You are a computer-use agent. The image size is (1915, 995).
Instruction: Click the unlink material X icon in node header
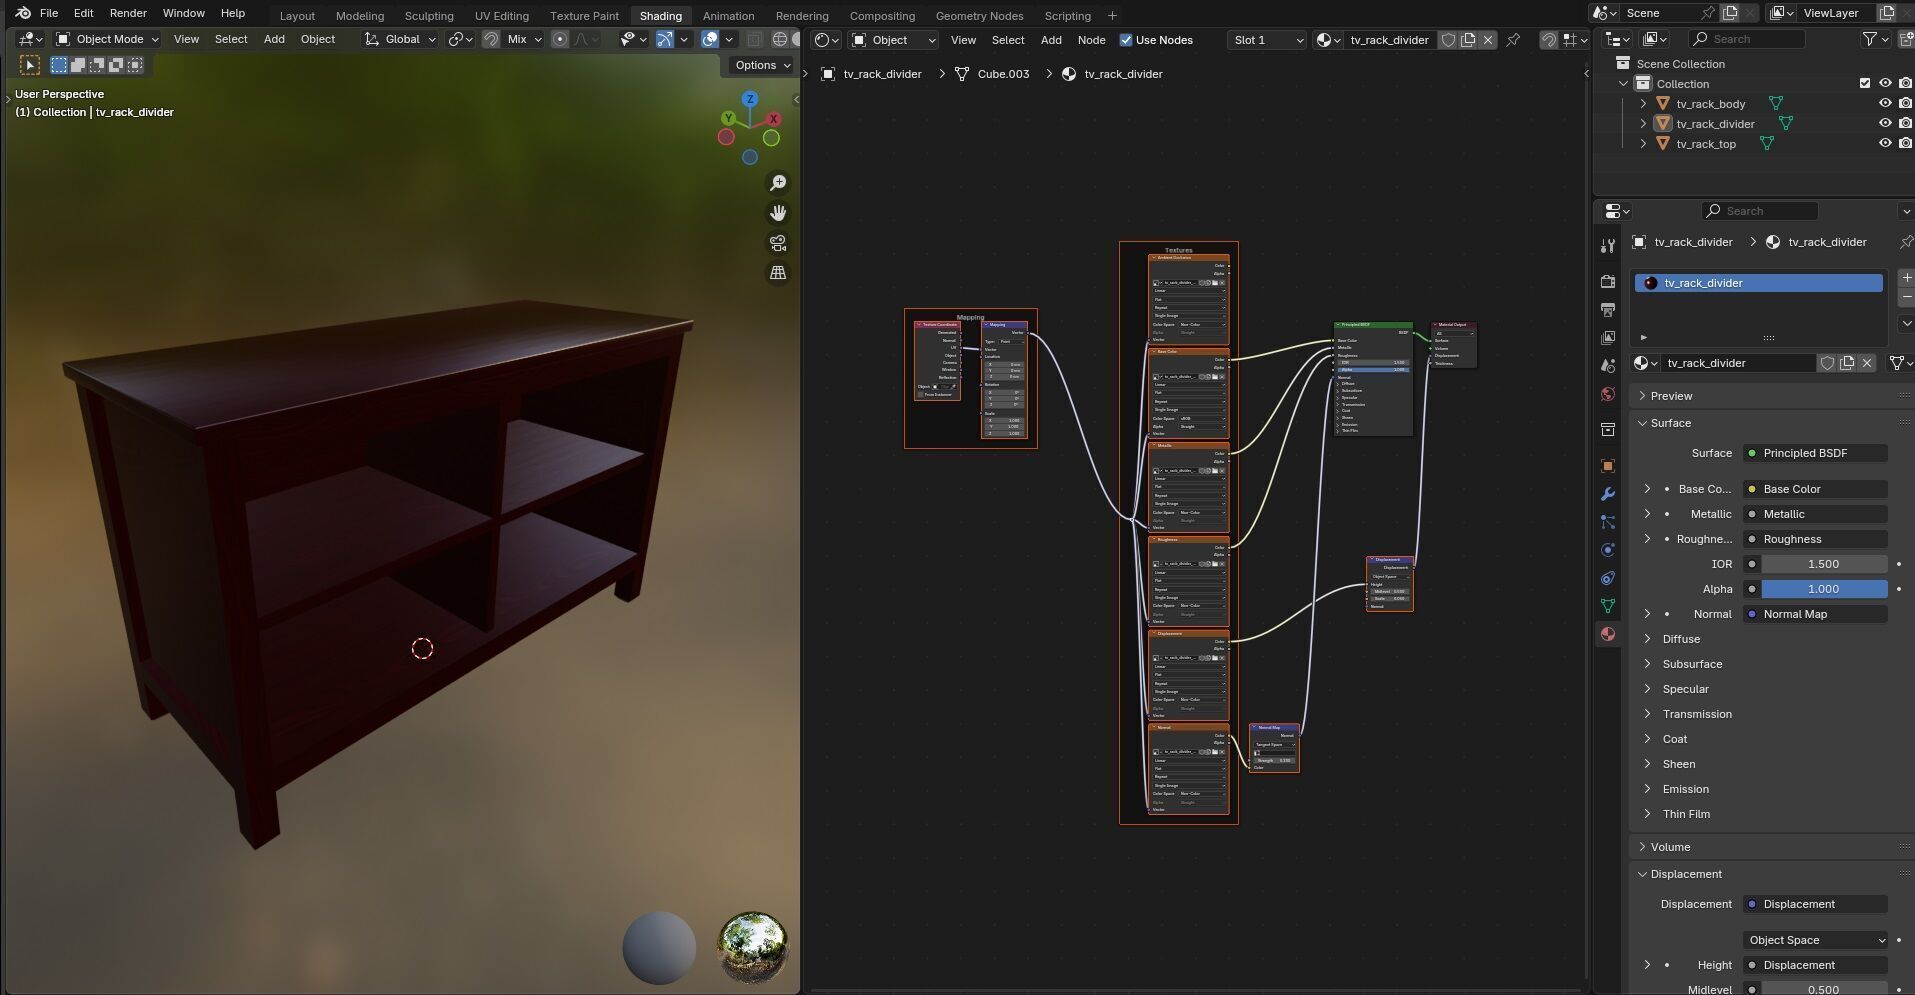click(1488, 40)
